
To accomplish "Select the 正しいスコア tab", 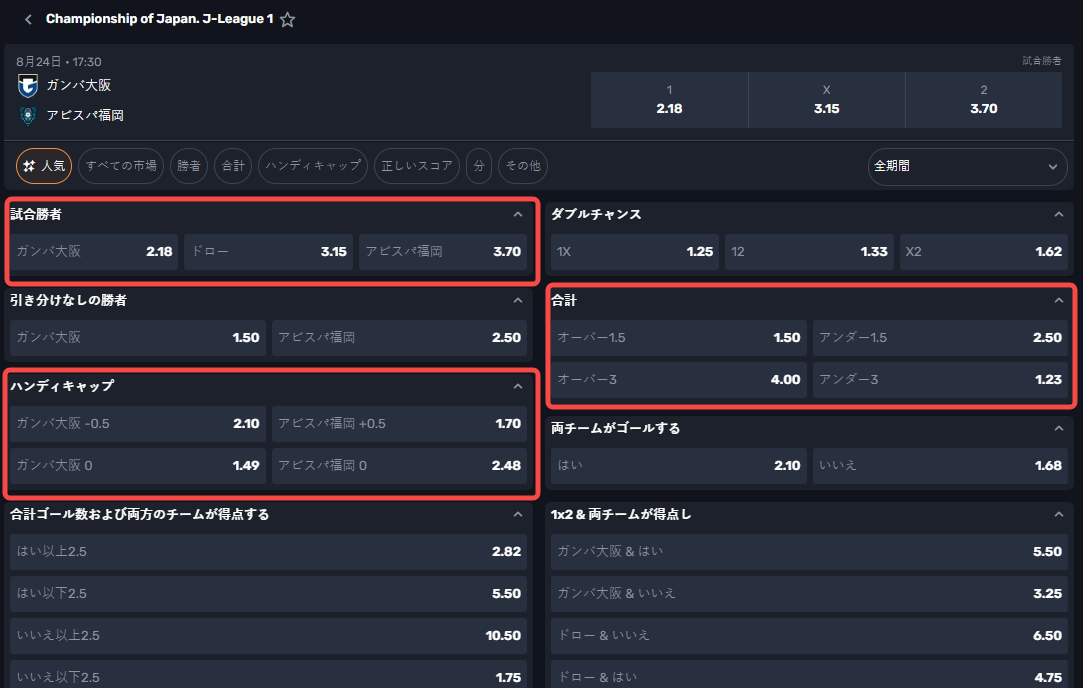I will pos(417,166).
